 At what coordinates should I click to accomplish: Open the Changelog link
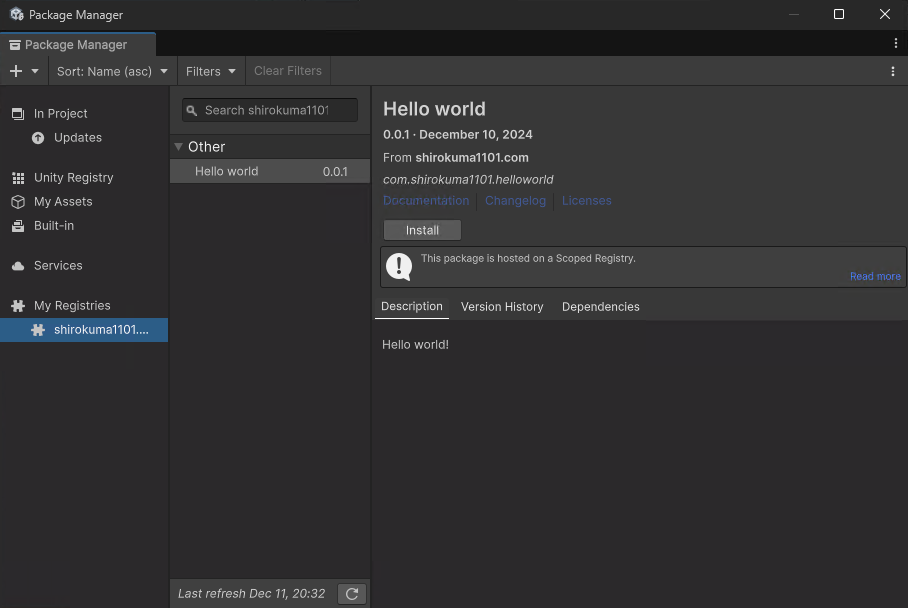515,200
